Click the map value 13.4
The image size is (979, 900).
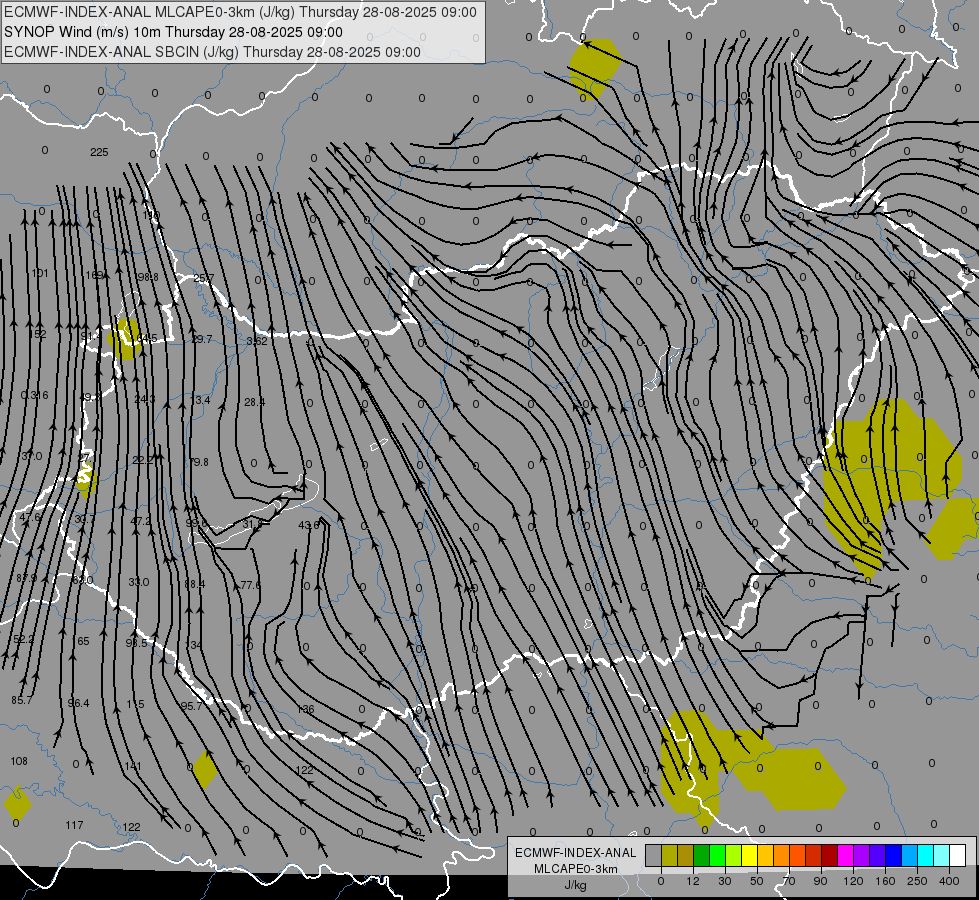point(200,400)
